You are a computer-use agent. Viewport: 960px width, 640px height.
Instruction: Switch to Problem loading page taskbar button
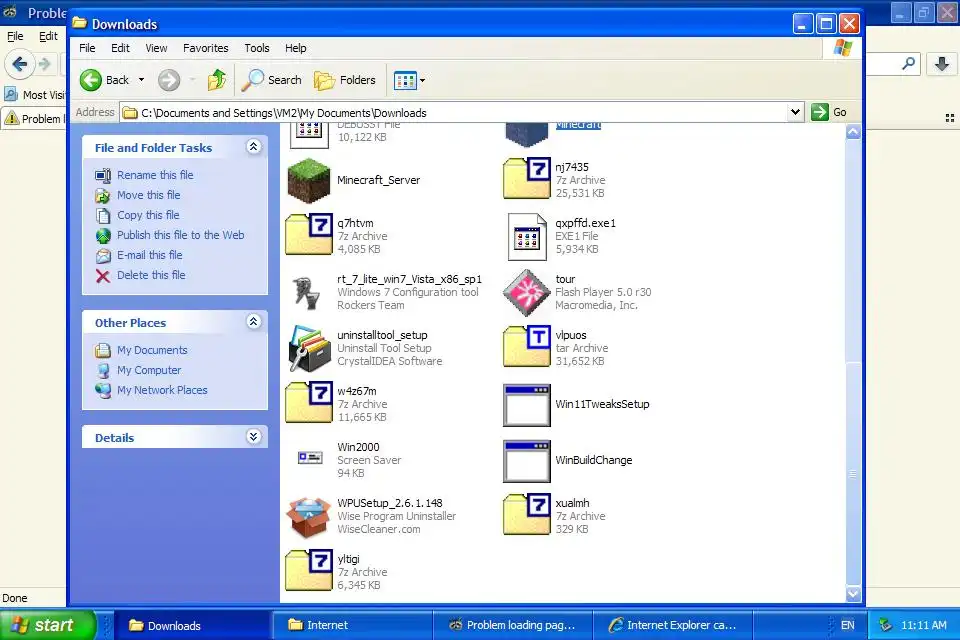pos(513,625)
